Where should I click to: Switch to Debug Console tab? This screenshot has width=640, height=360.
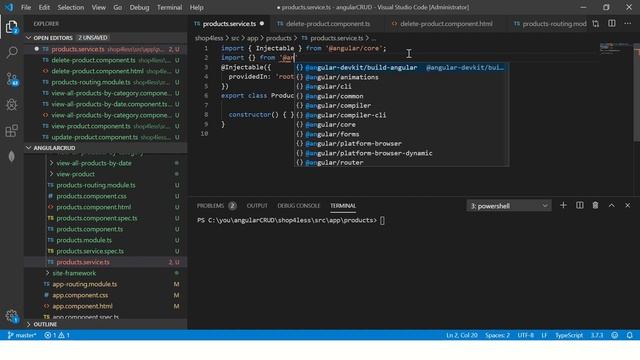point(299,206)
